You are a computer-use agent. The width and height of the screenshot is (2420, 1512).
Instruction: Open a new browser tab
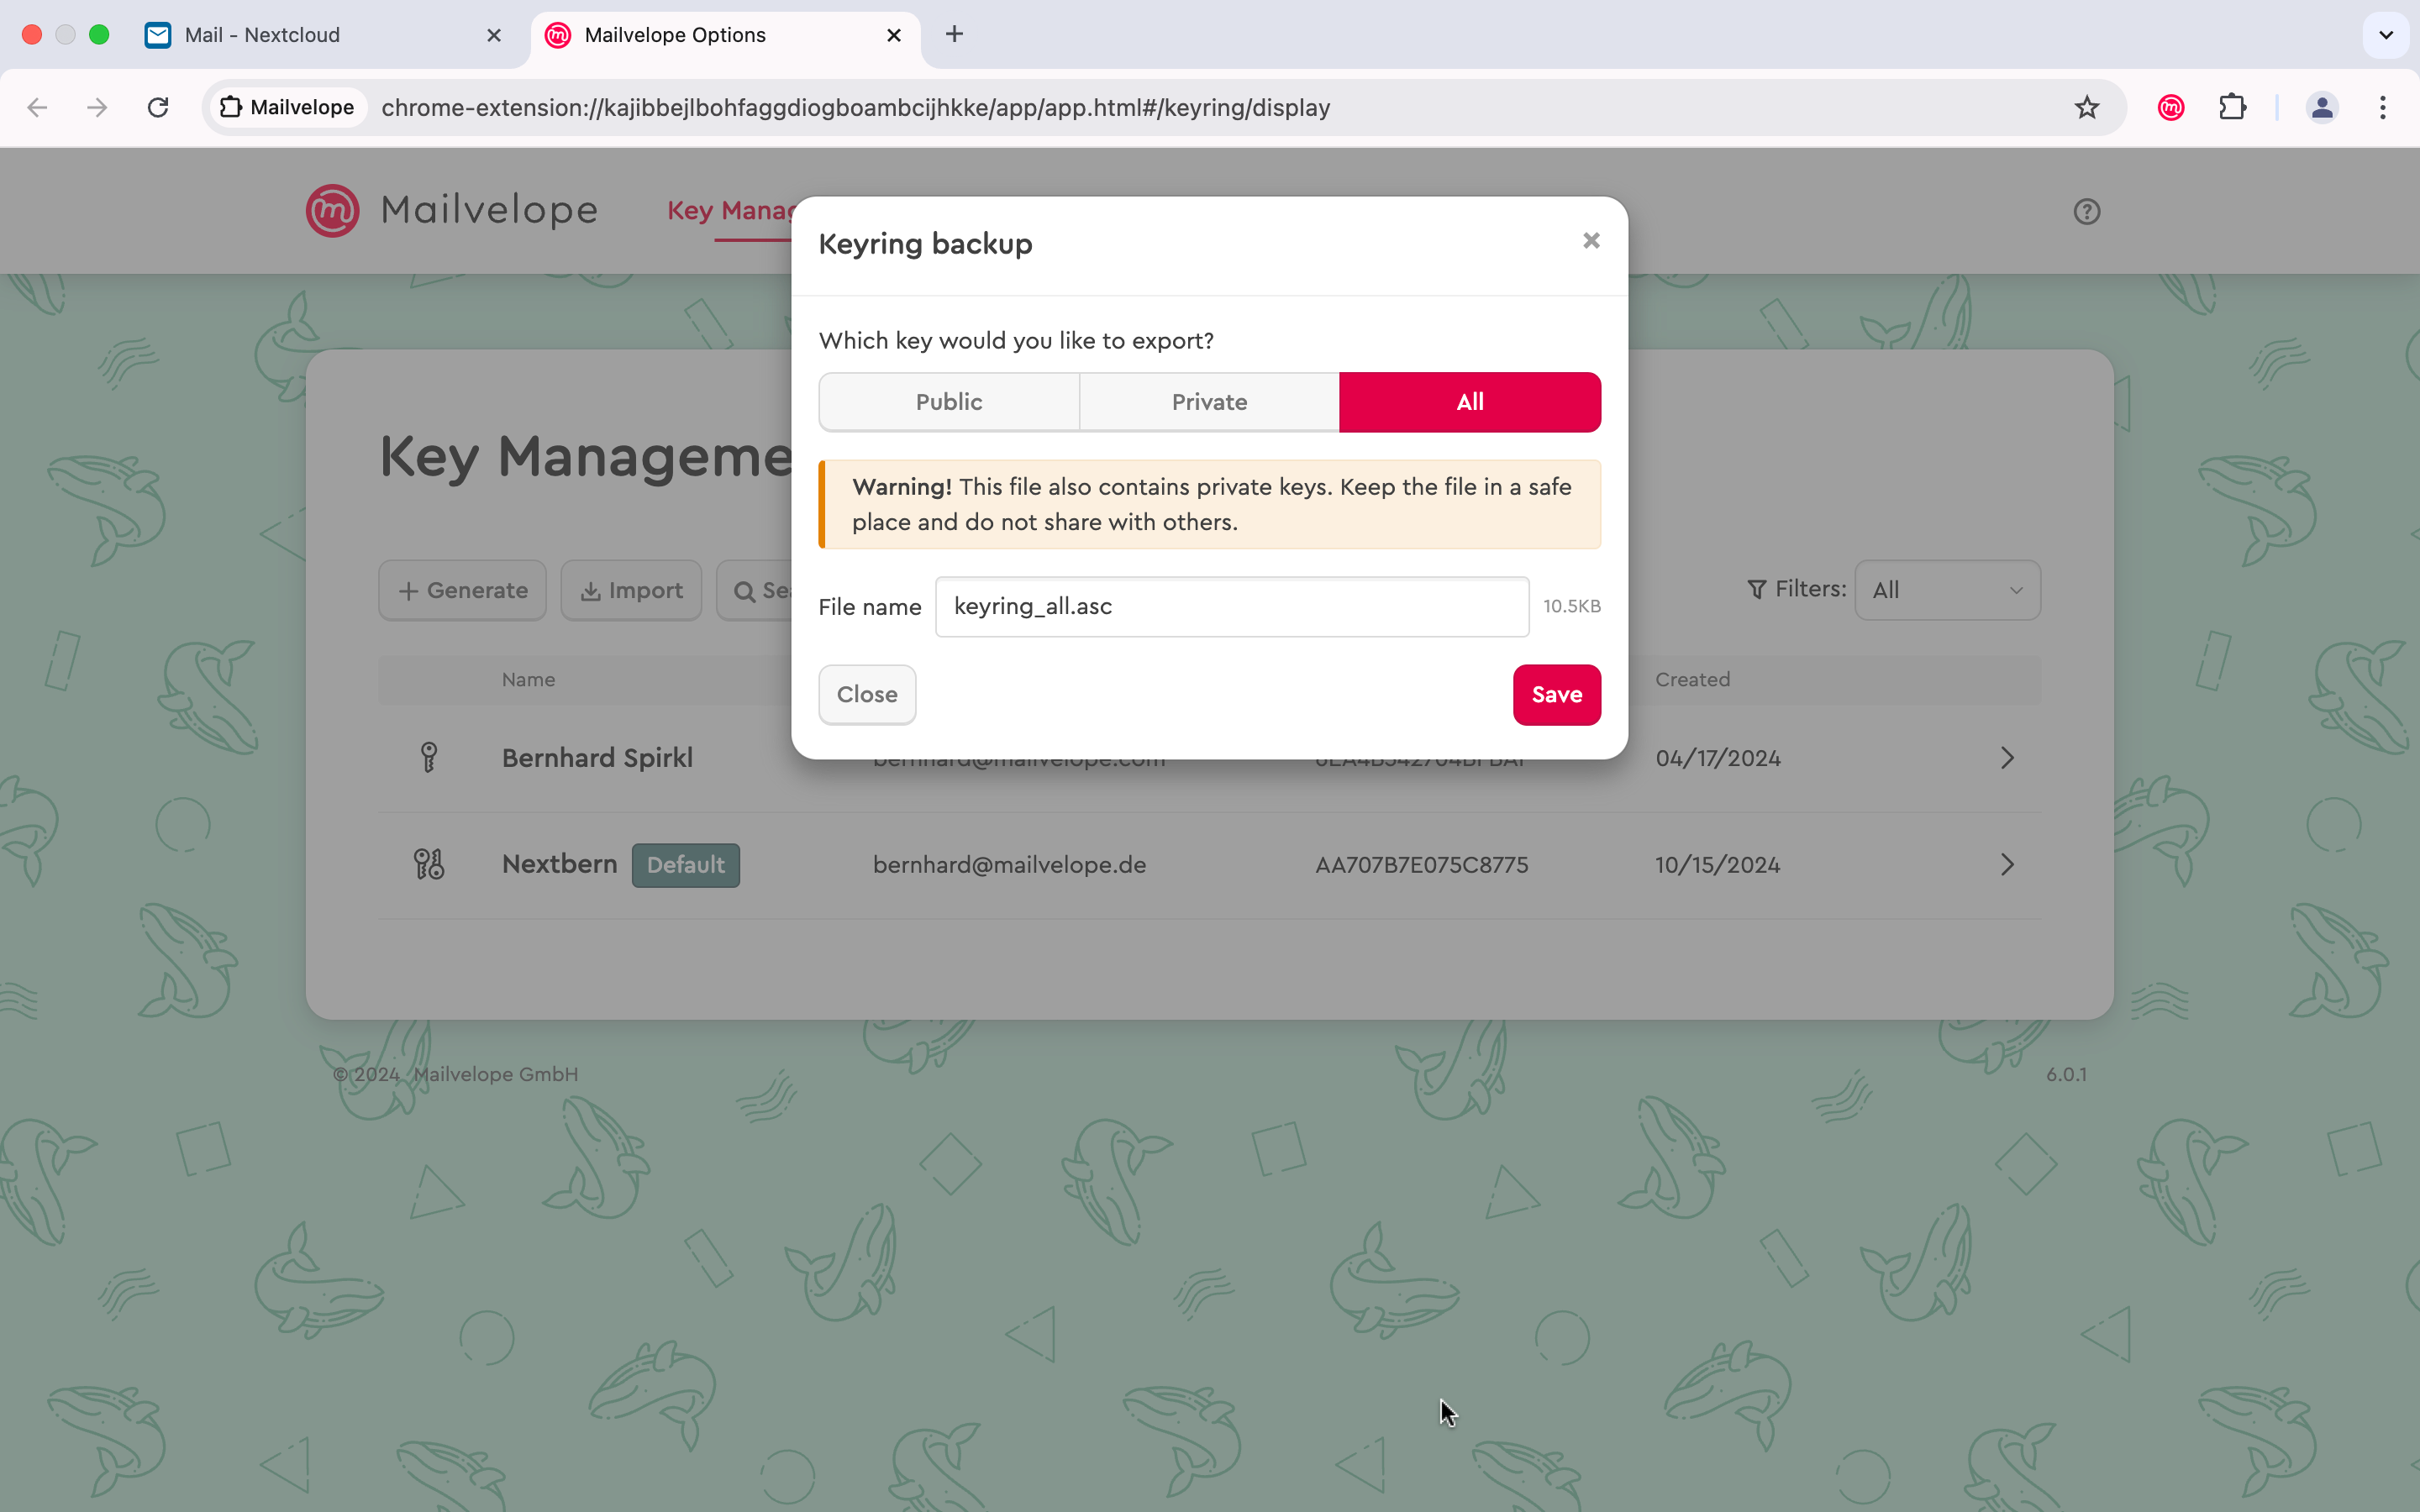[x=954, y=35]
